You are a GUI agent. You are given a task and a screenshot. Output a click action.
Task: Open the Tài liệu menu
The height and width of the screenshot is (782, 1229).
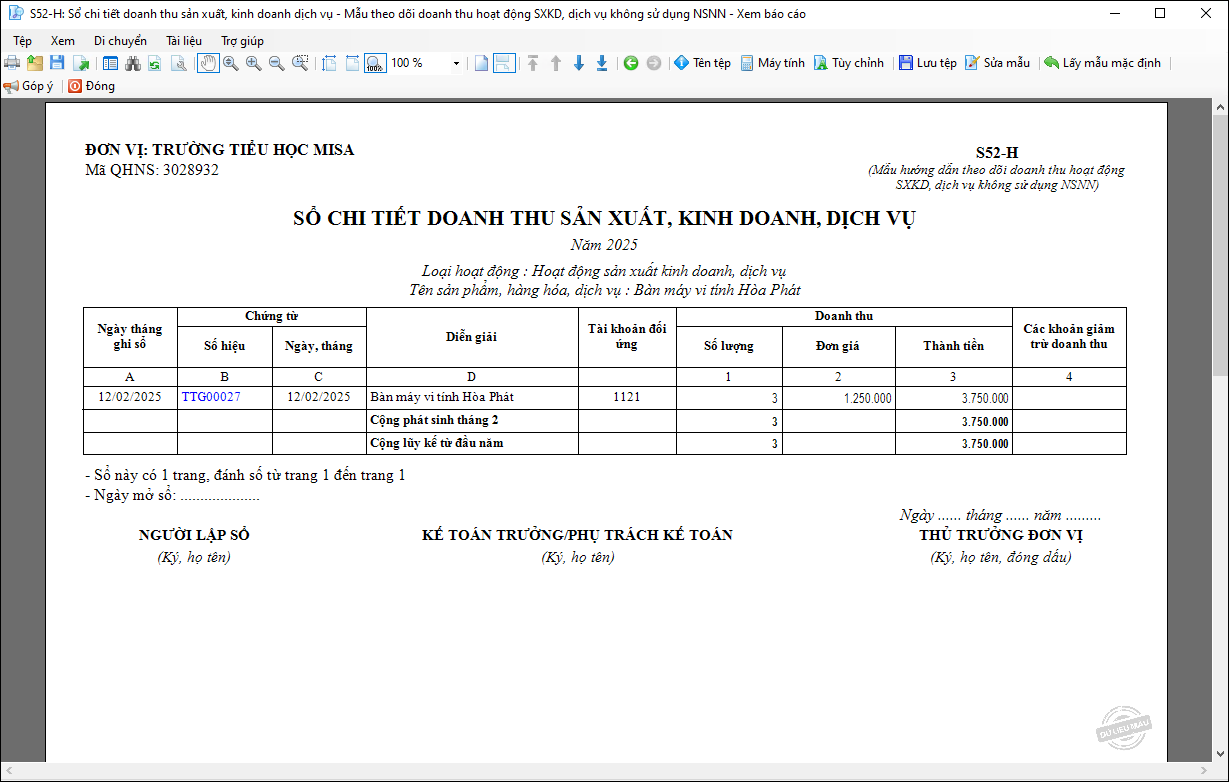pyautogui.click(x=184, y=41)
